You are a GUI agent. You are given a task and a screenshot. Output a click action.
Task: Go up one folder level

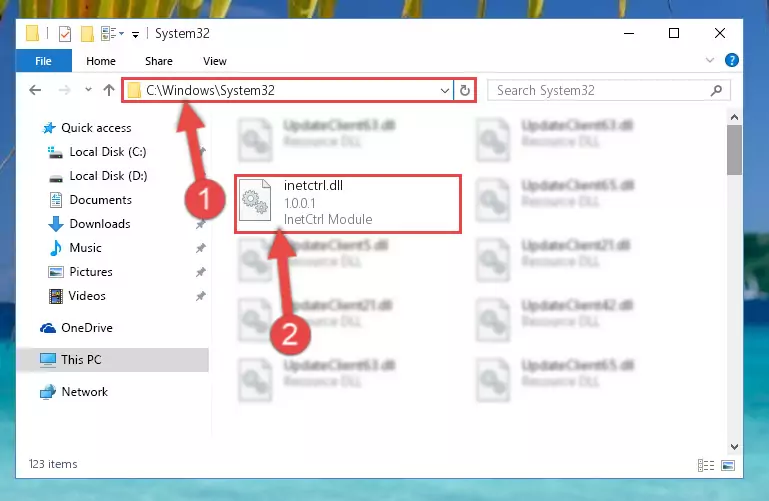pos(109,90)
